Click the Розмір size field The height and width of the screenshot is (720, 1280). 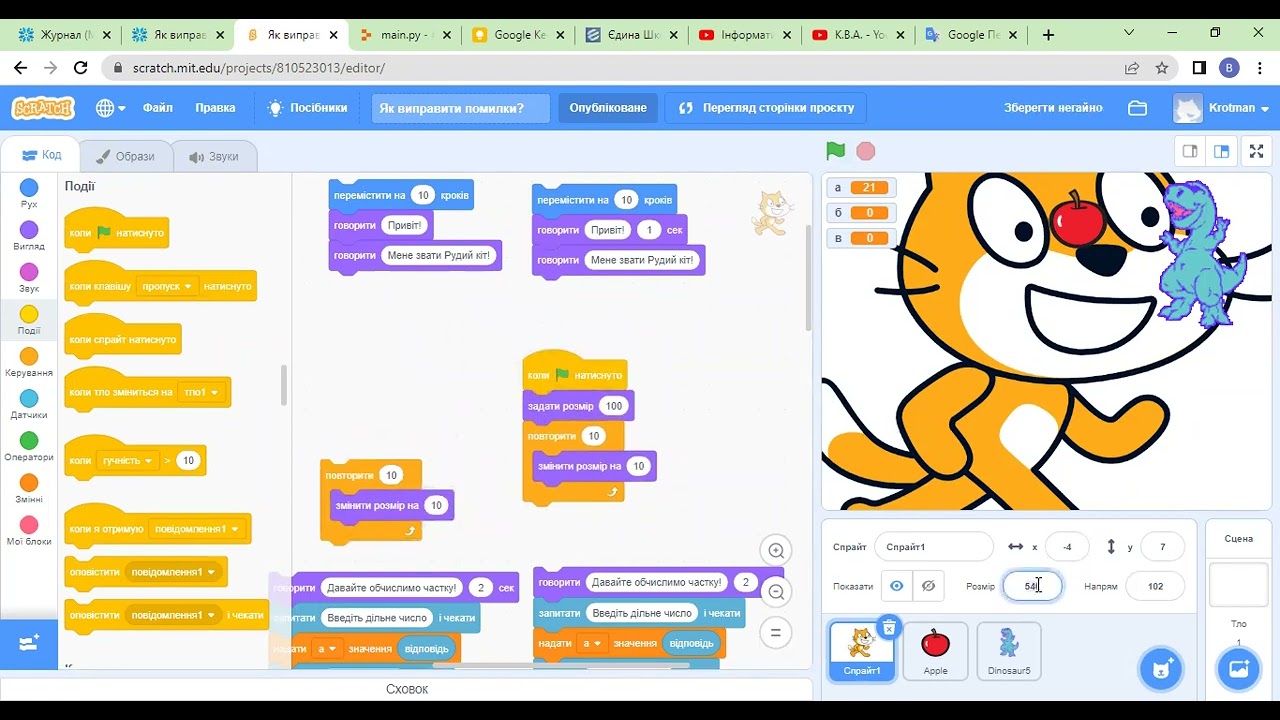point(1032,586)
